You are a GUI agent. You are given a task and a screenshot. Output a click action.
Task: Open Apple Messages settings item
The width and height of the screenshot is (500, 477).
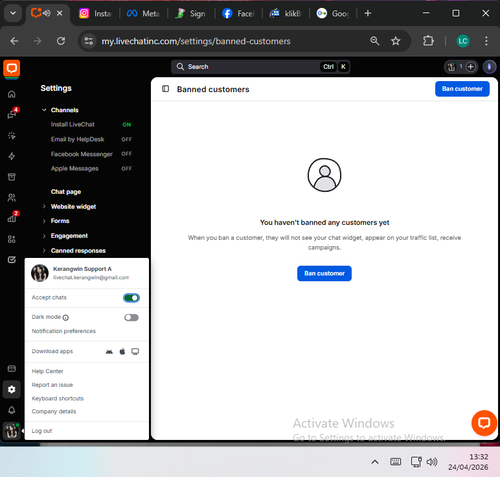(x=75, y=169)
